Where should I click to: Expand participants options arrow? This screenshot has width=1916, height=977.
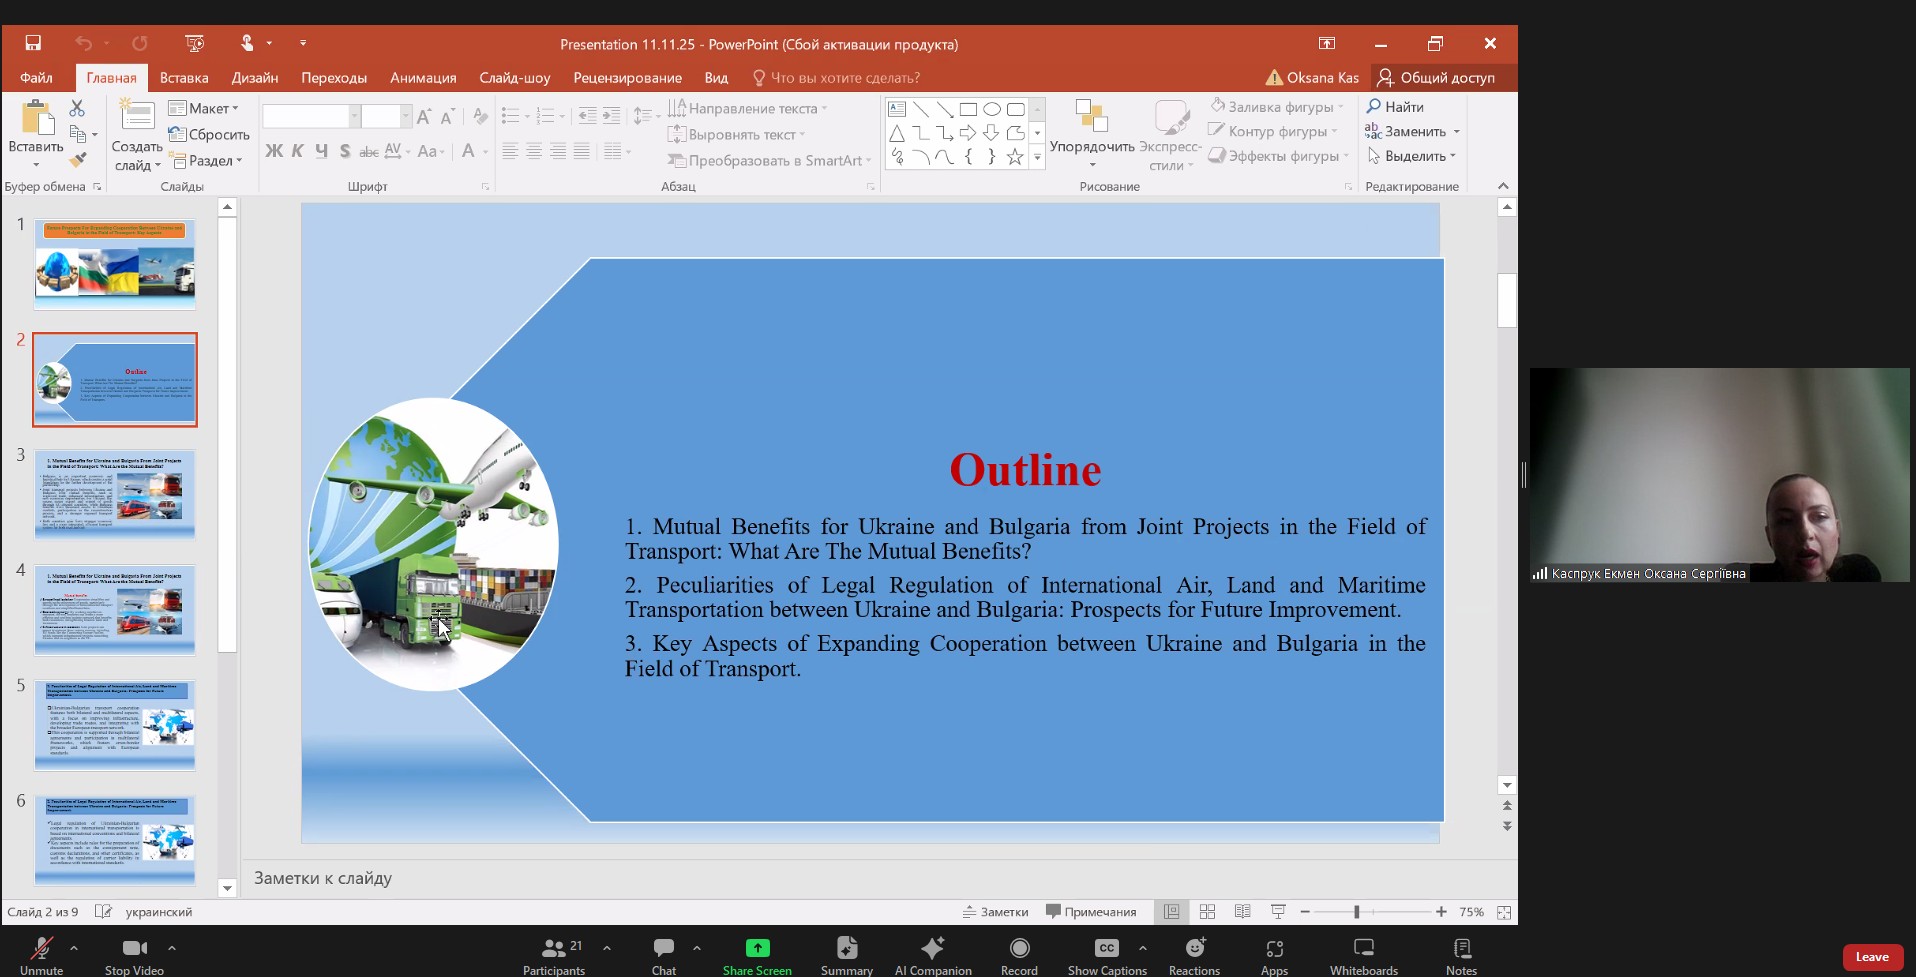(x=607, y=947)
